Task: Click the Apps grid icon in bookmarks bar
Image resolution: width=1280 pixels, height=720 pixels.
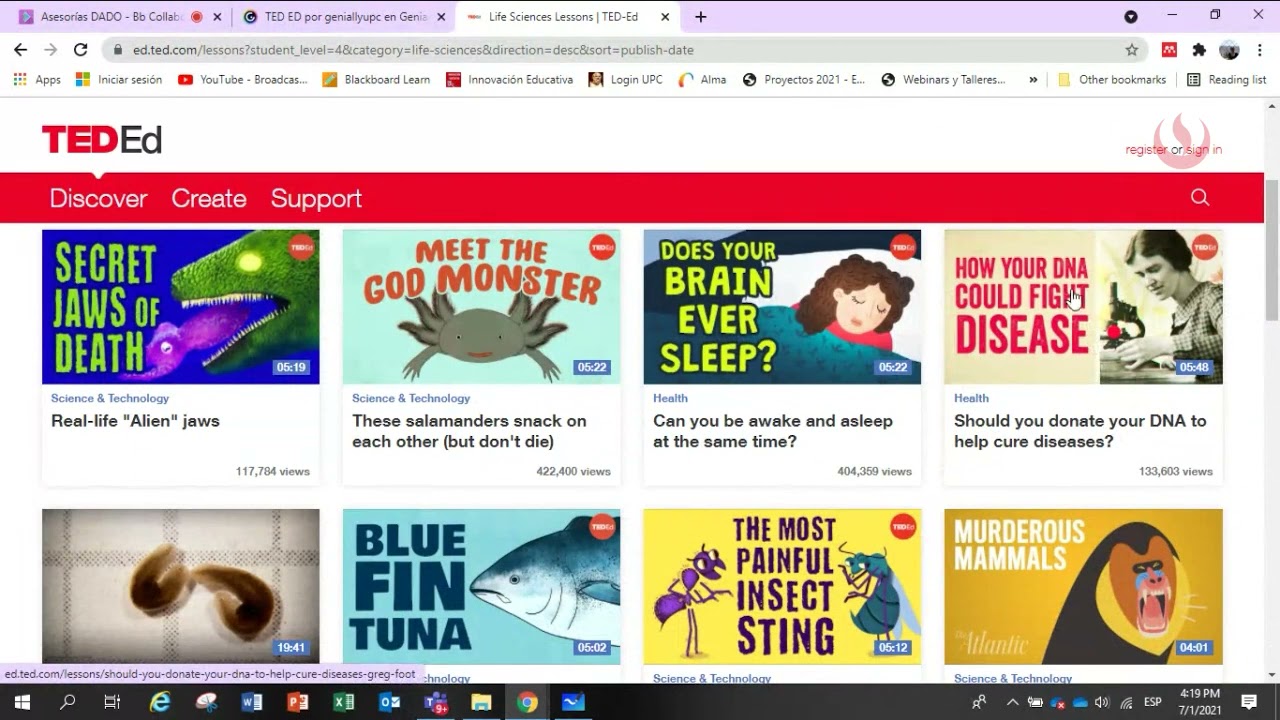Action: [x=20, y=80]
